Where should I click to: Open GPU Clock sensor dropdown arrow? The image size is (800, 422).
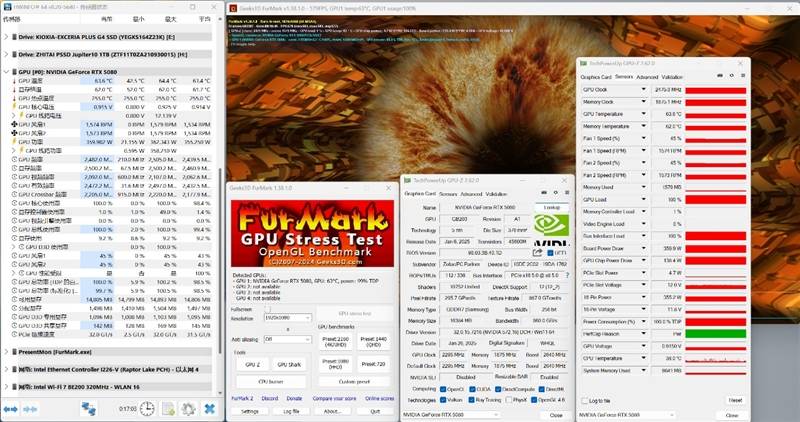(x=643, y=89)
